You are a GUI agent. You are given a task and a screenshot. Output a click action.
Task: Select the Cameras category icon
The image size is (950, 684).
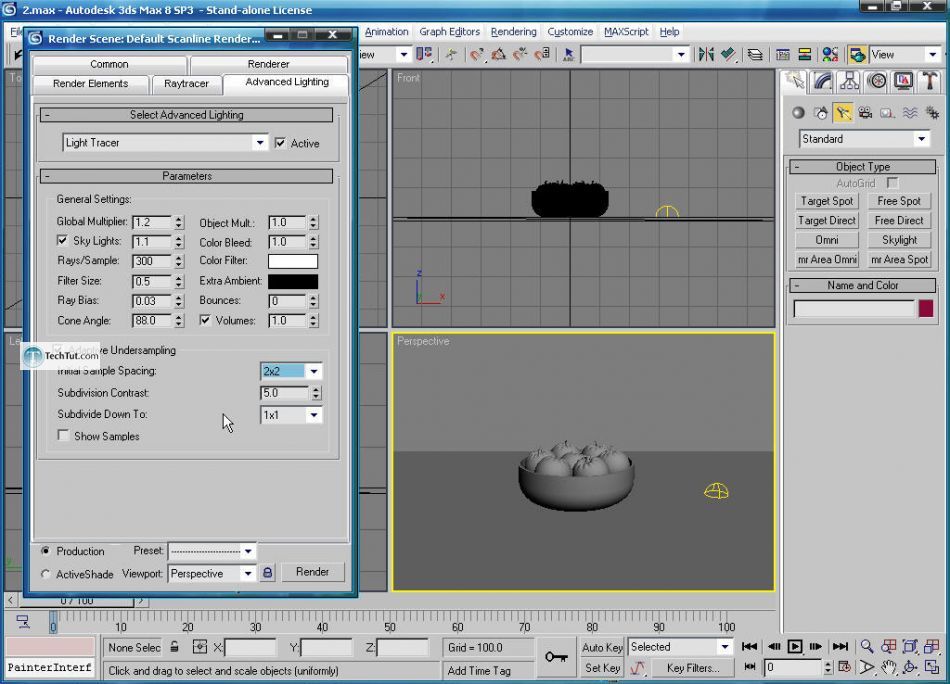coord(865,113)
